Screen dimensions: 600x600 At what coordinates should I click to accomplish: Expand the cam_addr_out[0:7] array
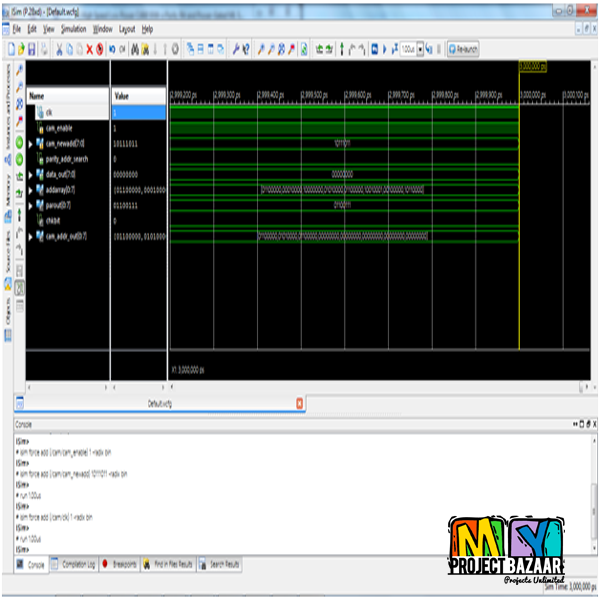[x=31, y=235]
